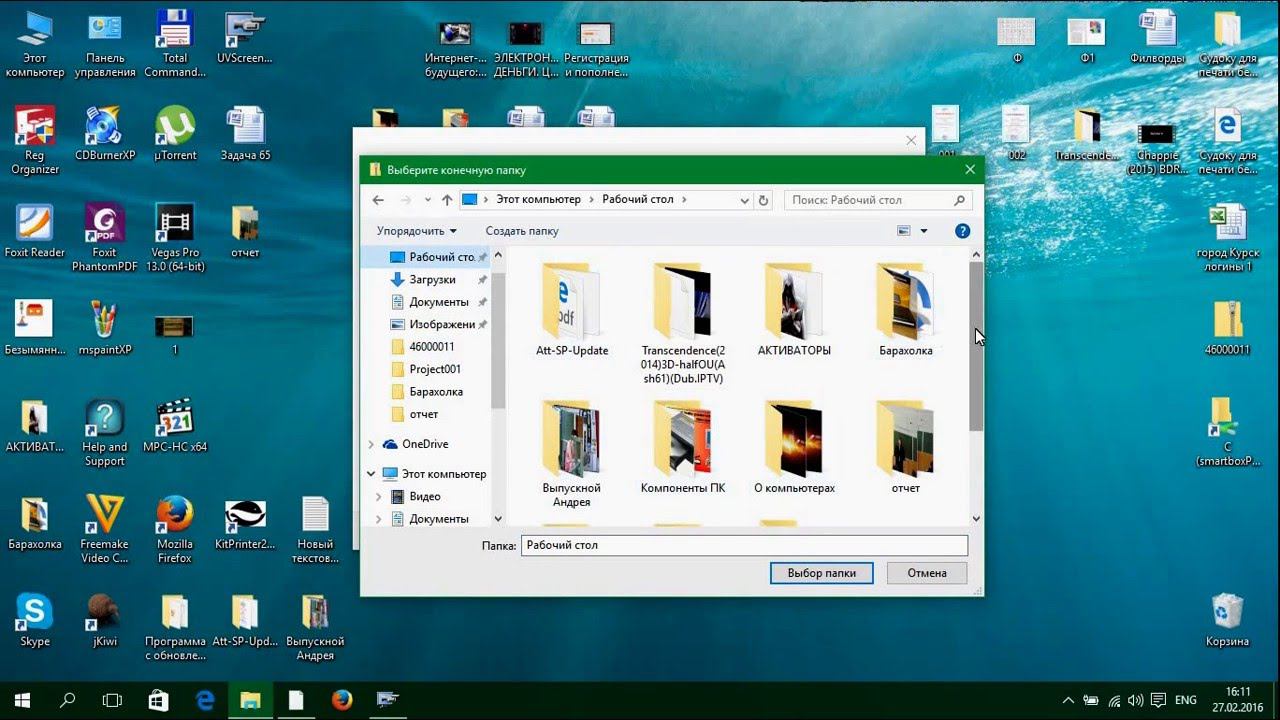
Task: Open taskbar search magnifier
Action: (68, 700)
